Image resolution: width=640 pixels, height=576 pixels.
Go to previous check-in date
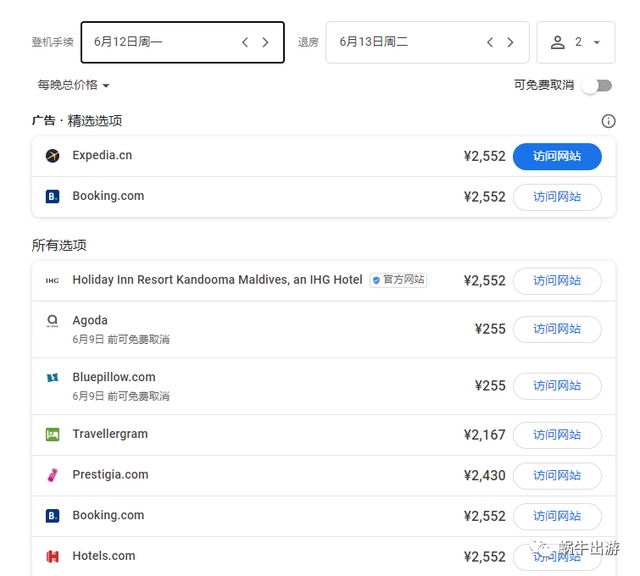245,42
